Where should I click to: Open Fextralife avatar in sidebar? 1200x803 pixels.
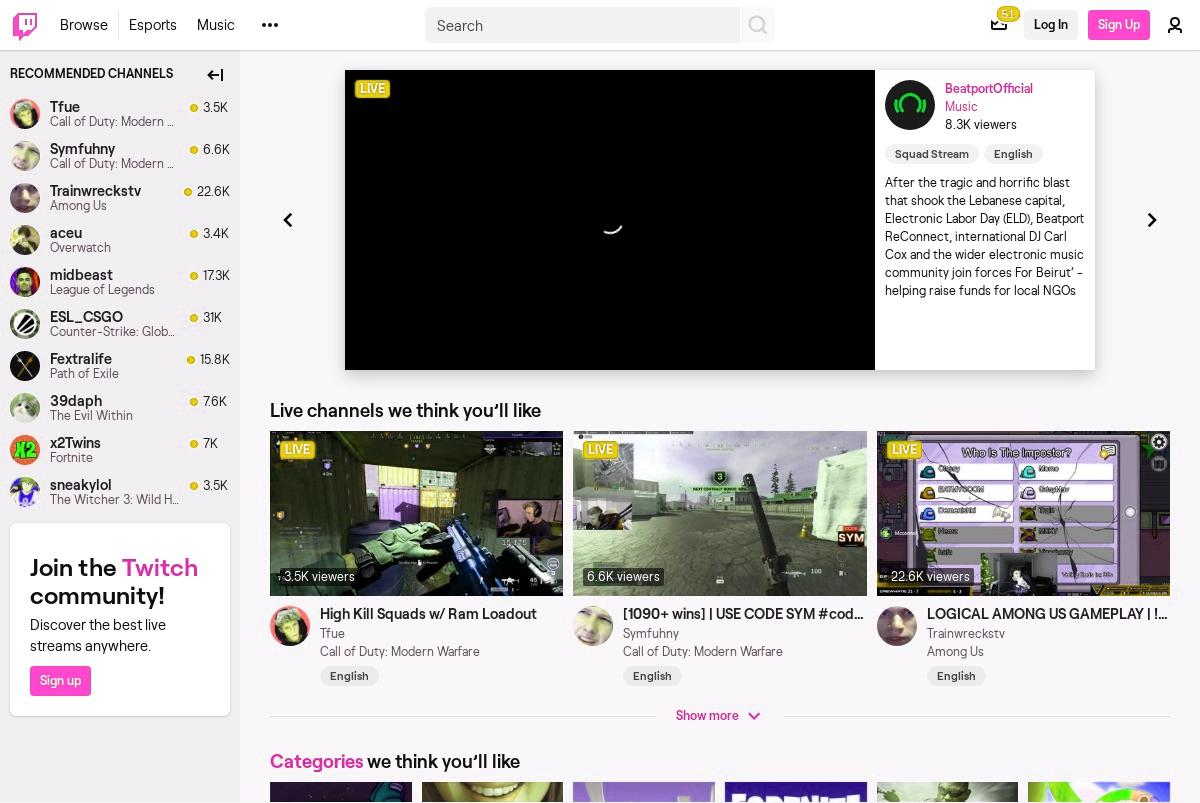[x=25, y=366]
